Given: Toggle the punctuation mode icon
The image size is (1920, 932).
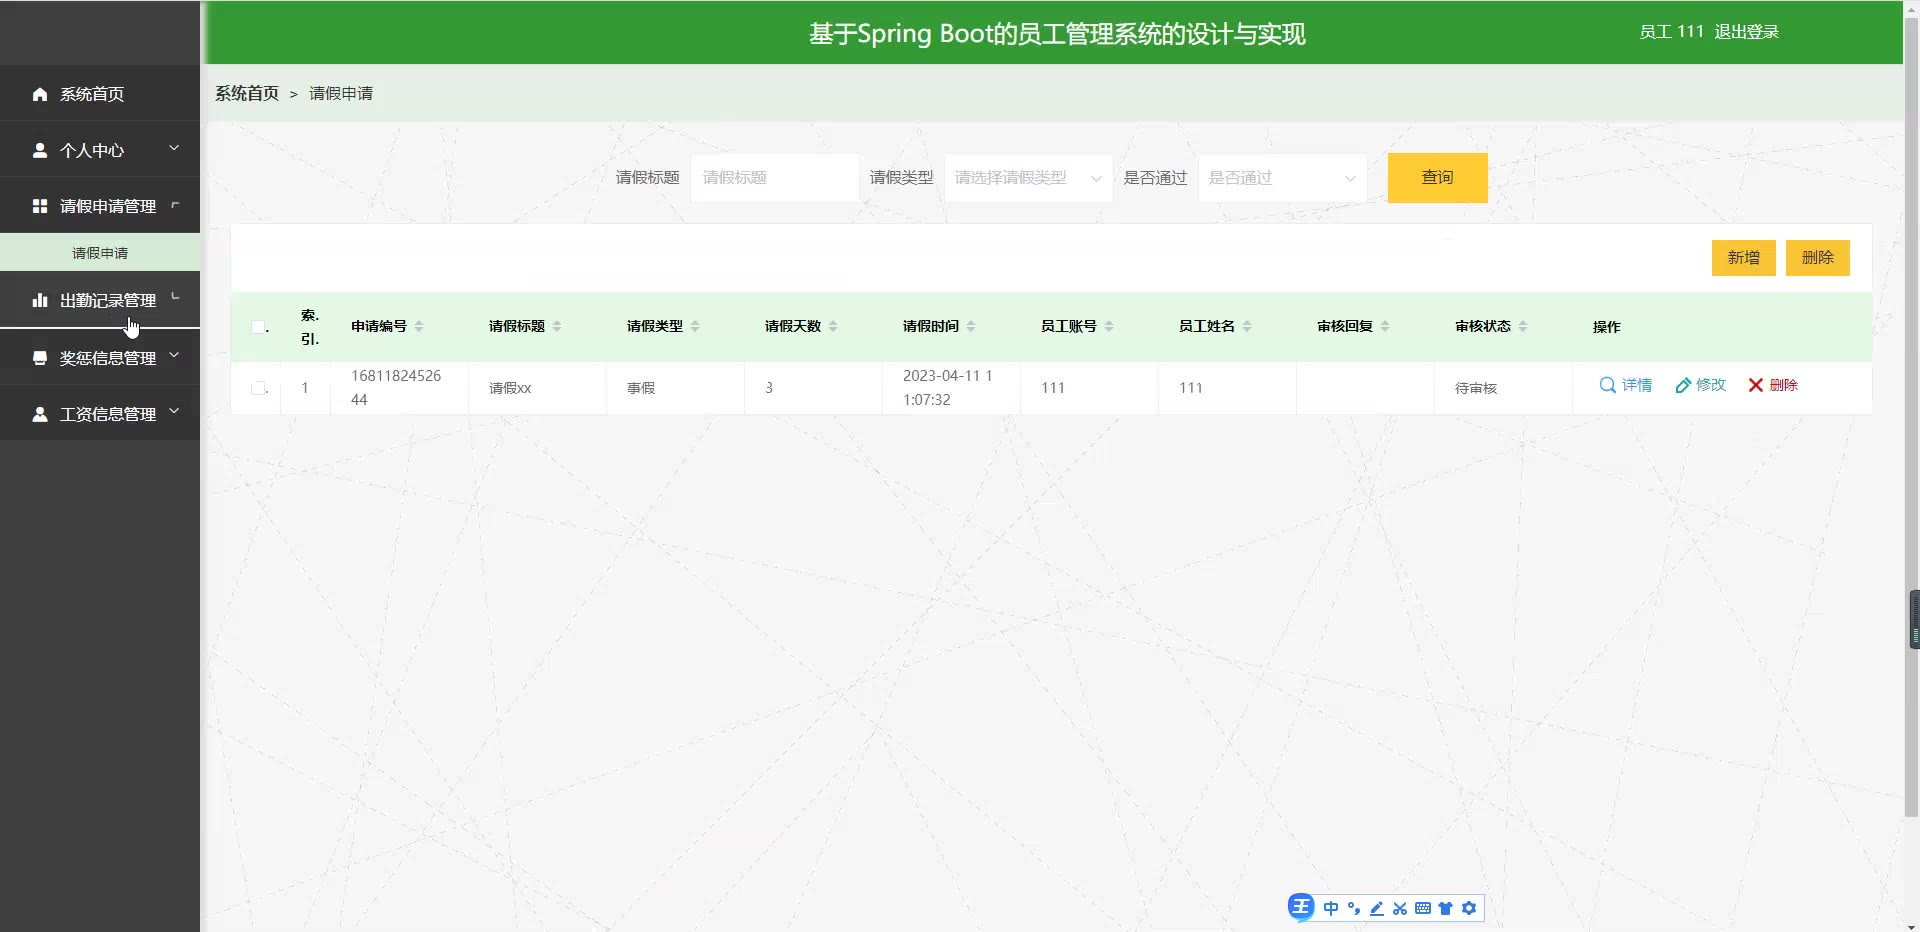Looking at the screenshot, I should [x=1354, y=908].
